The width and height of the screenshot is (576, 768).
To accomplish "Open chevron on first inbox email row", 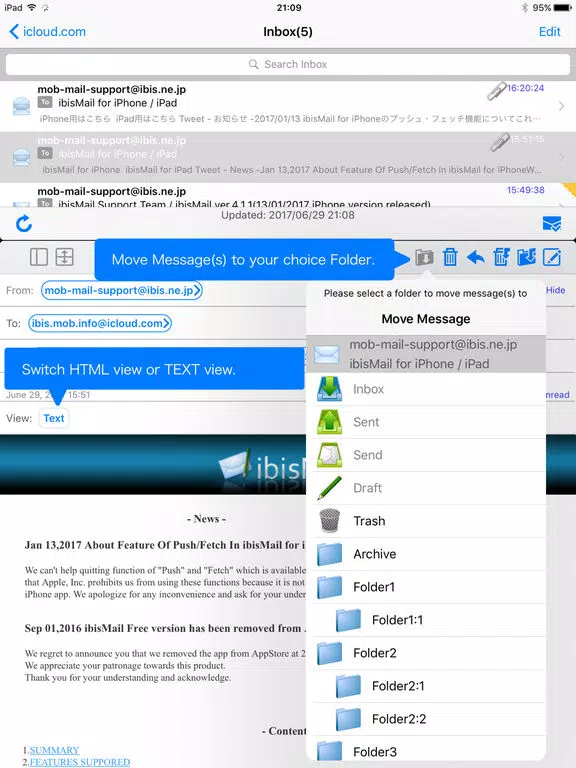I will tap(561, 106).
